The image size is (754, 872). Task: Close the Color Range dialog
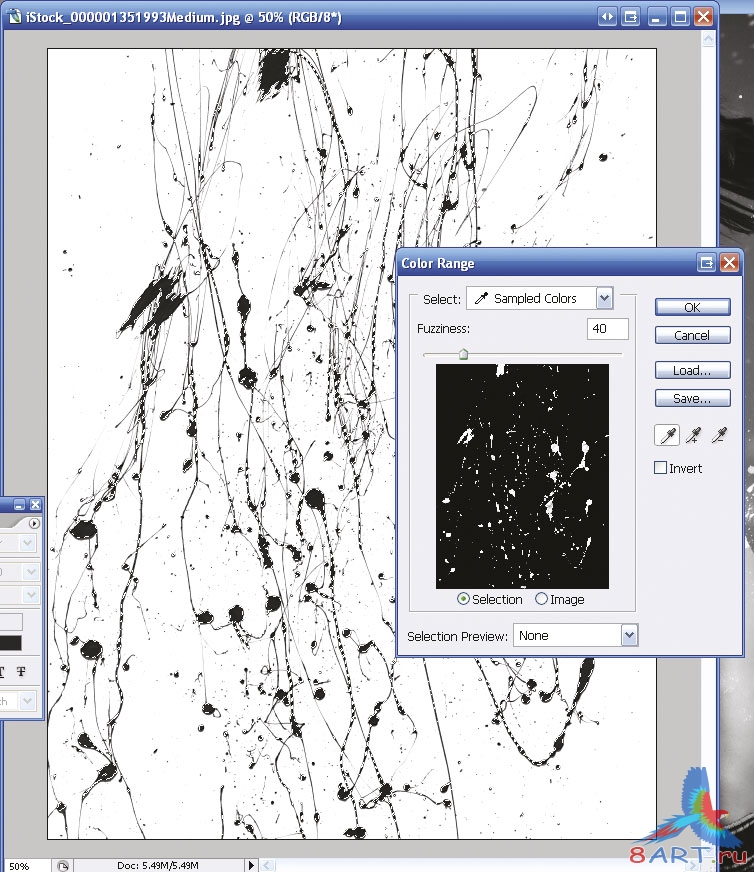click(x=730, y=262)
